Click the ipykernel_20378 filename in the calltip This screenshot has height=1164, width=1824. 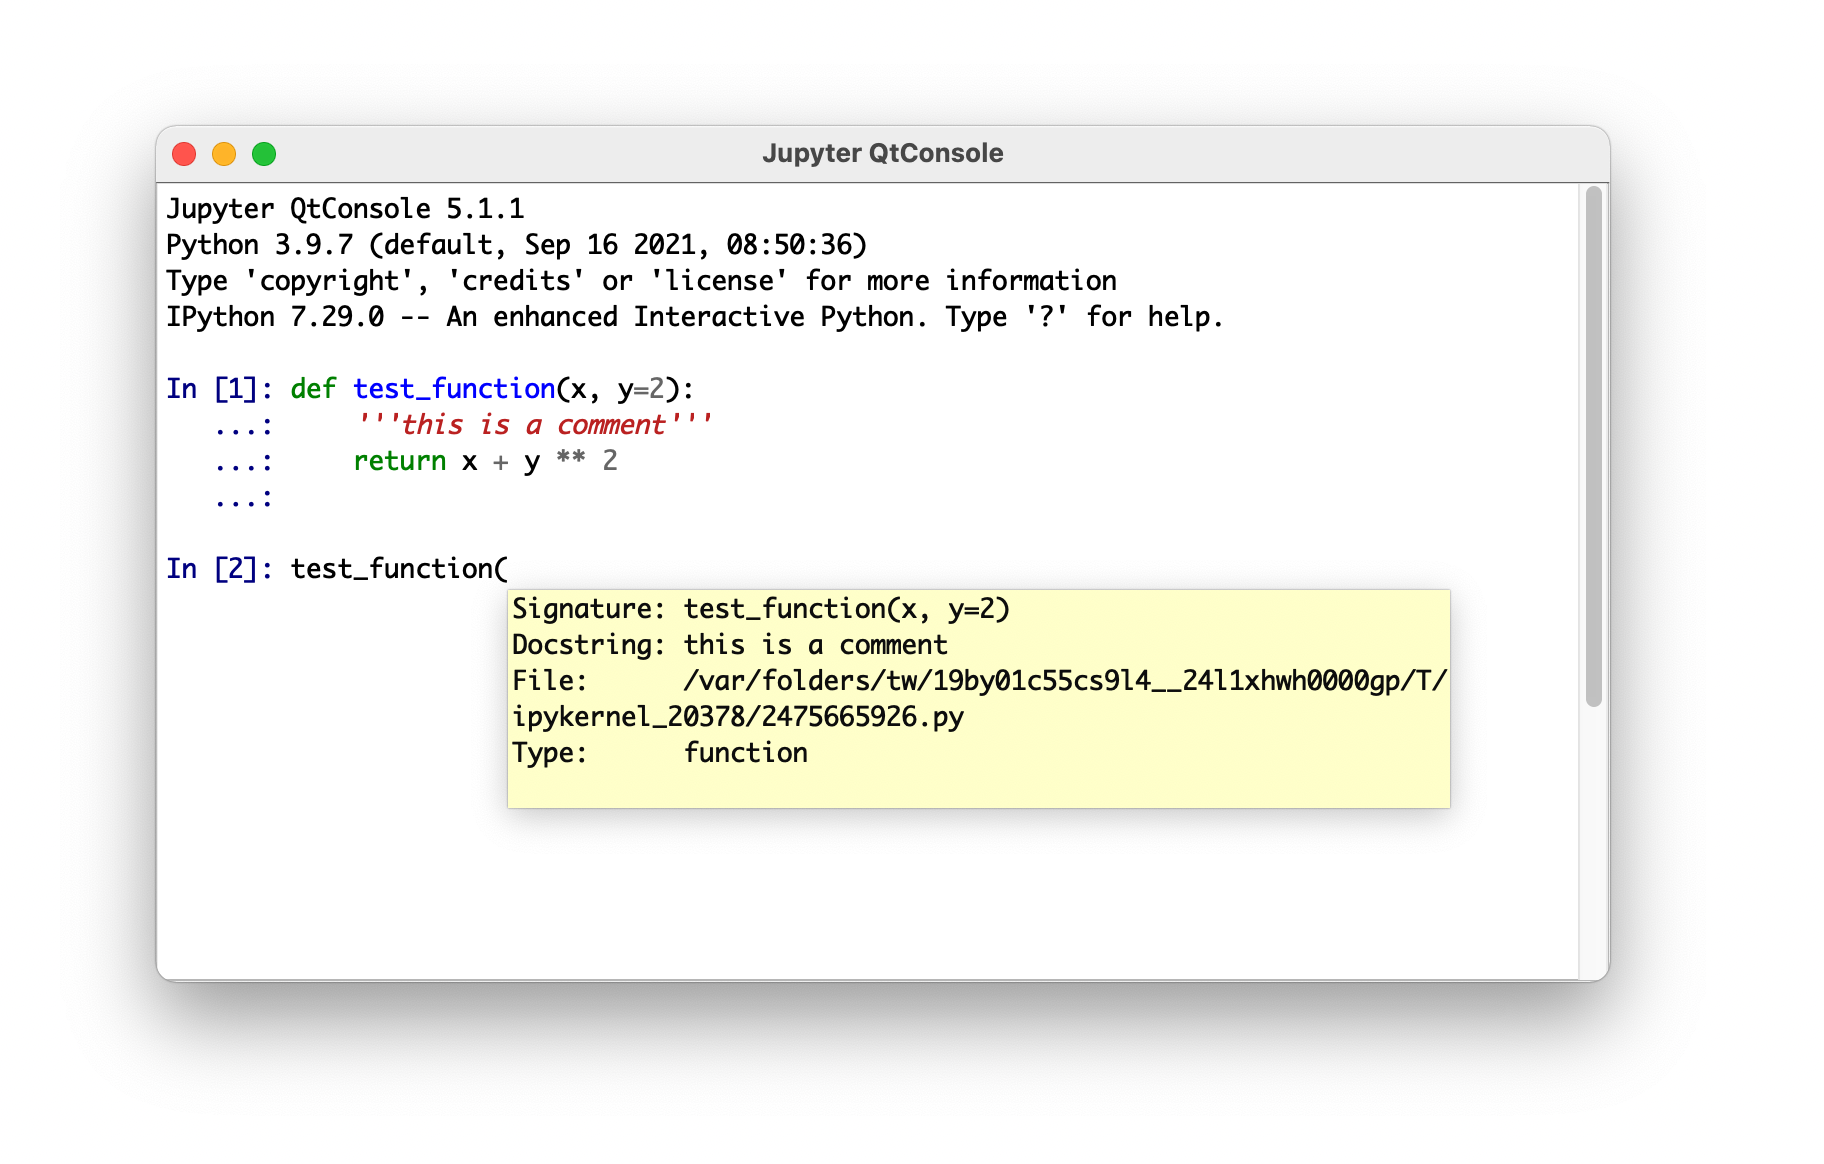coord(738,717)
